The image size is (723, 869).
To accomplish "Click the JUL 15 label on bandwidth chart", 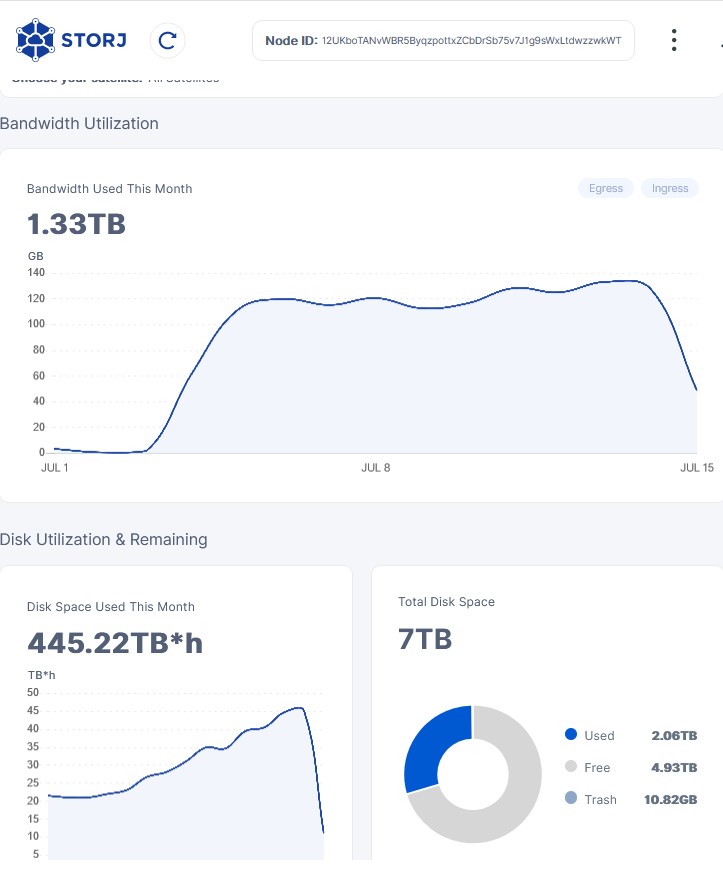I will tap(696, 468).
